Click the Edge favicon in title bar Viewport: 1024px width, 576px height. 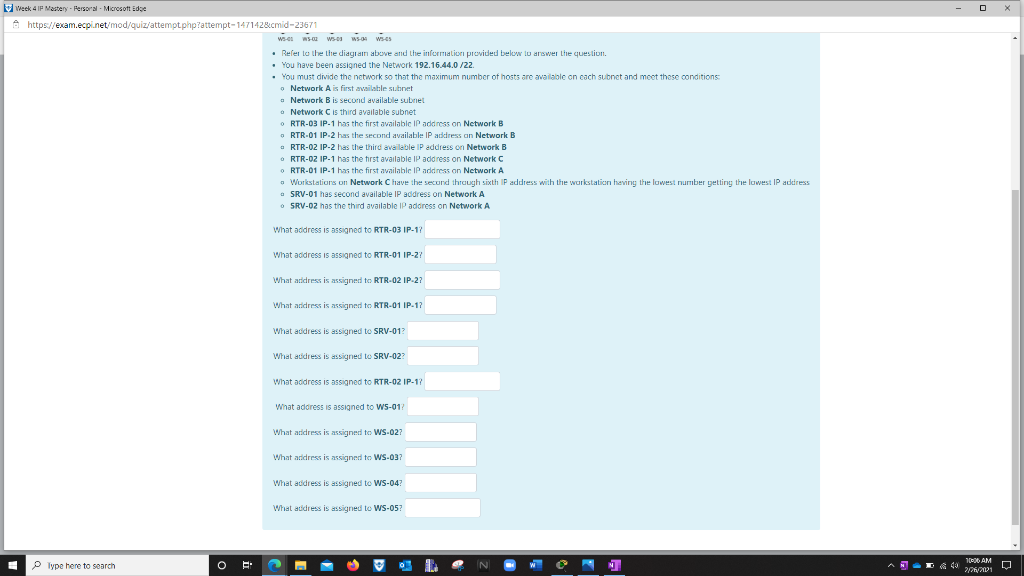(8, 8)
